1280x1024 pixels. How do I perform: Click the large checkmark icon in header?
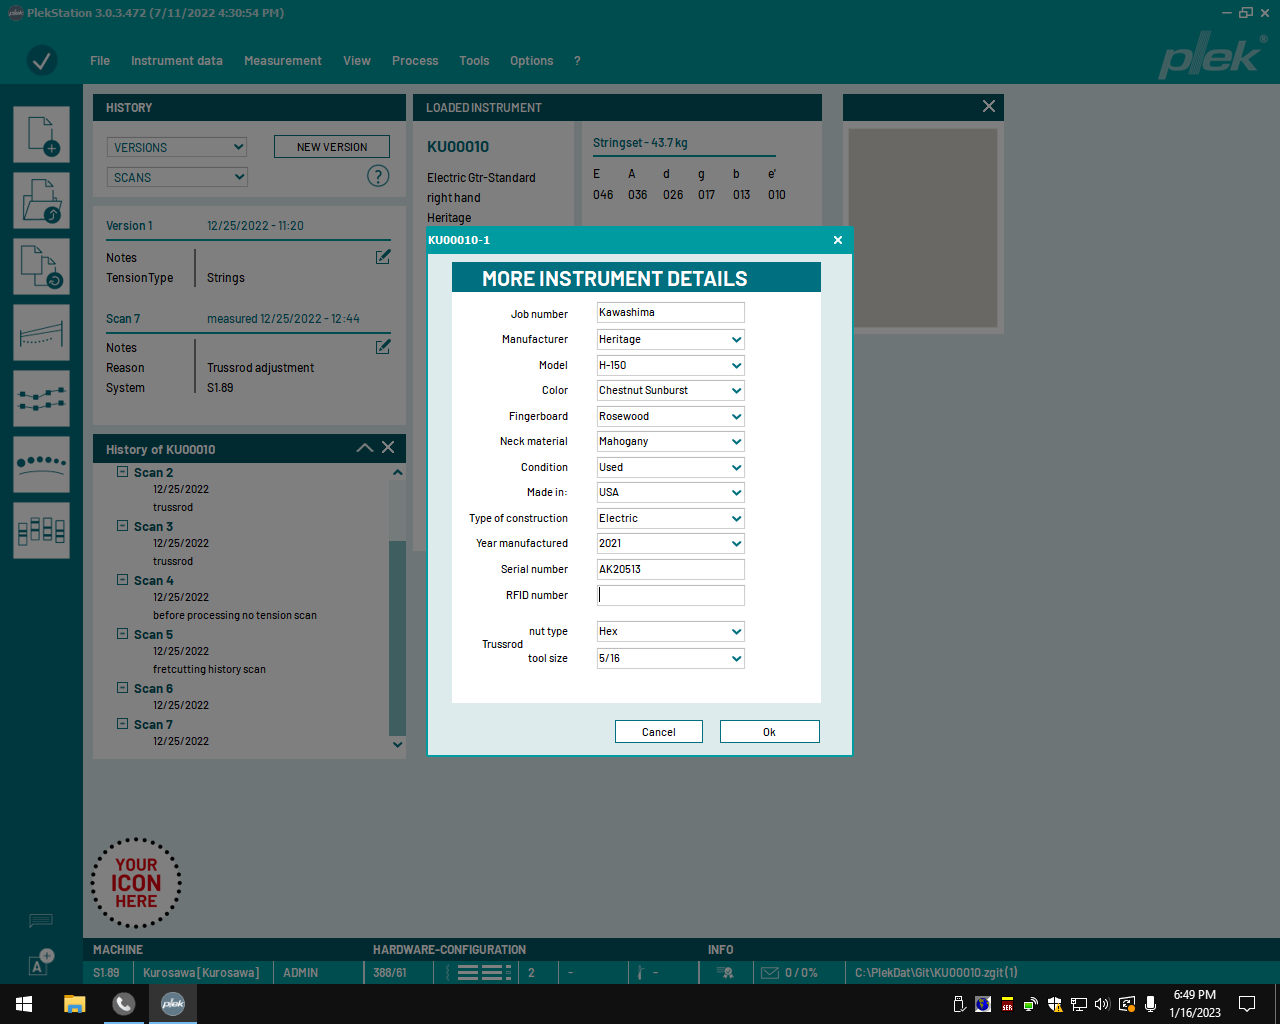42,61
